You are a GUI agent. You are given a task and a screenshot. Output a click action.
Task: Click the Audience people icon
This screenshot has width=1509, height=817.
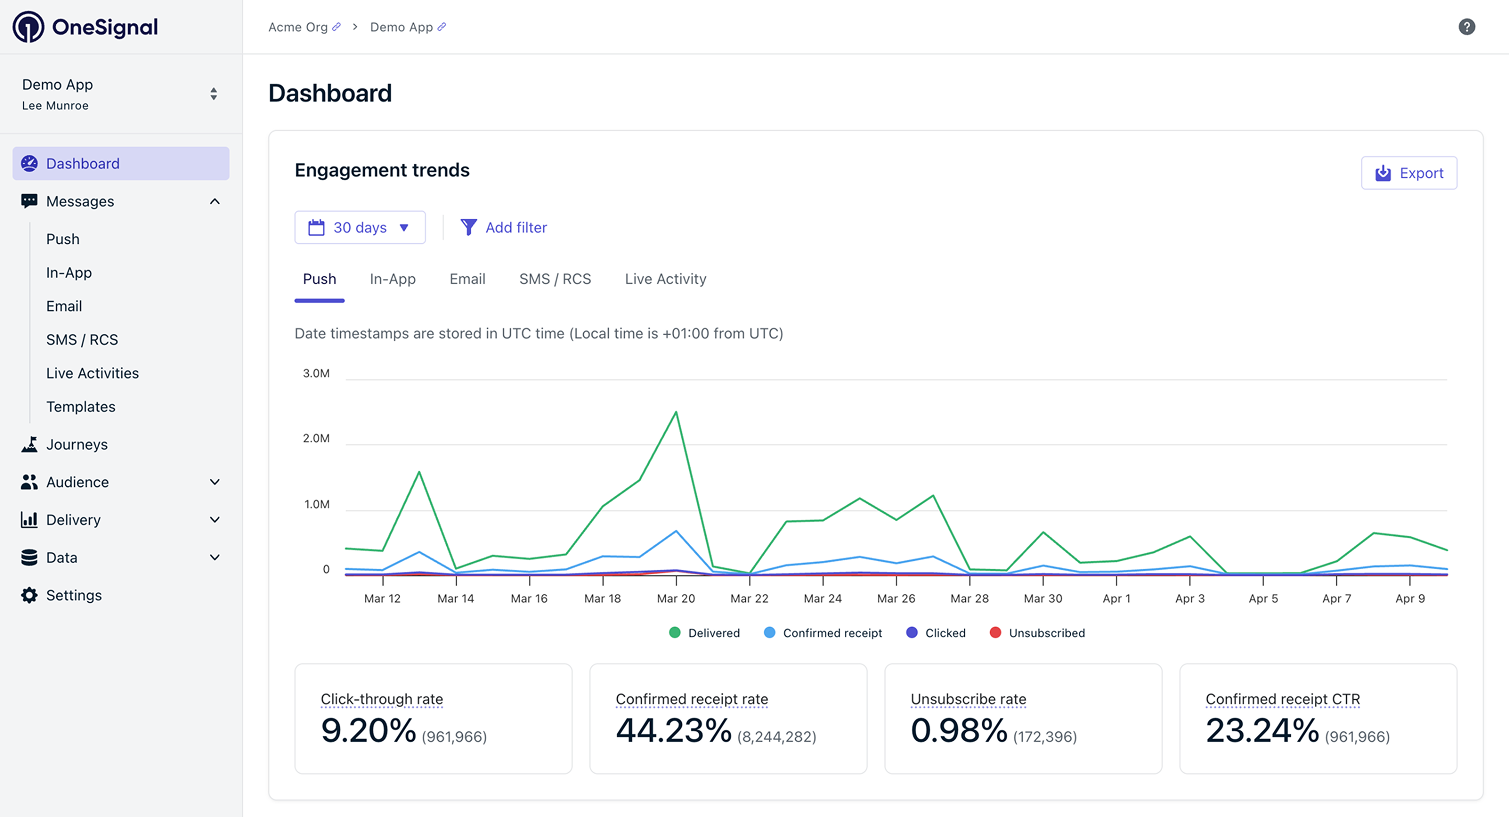click(29, 482)
